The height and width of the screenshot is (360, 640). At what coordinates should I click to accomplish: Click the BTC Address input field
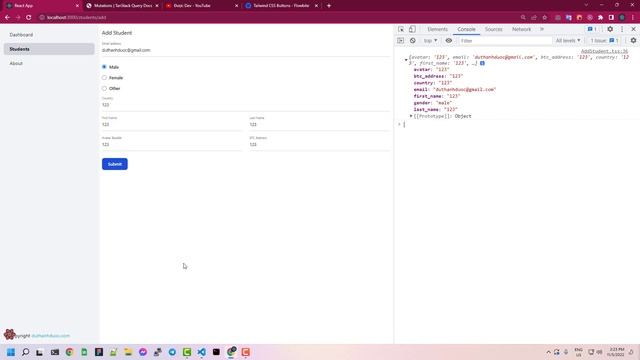coord(320,144)
